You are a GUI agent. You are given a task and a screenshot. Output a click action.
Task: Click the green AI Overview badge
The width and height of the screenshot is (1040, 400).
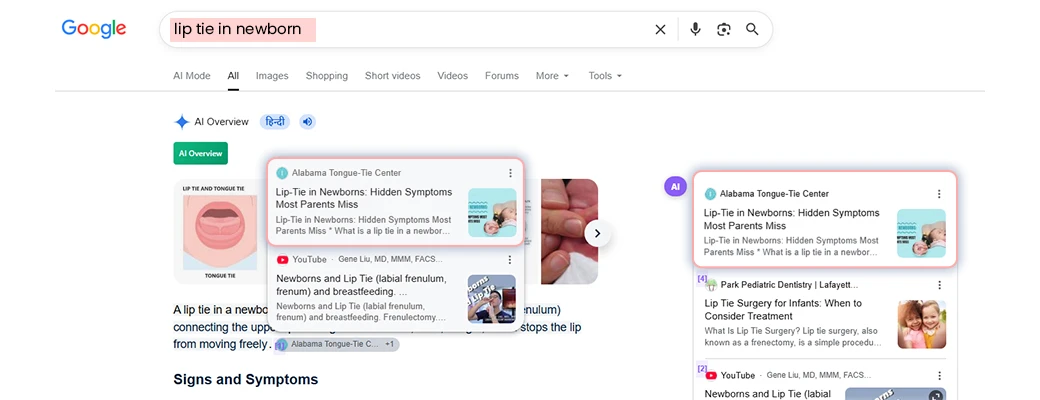200,153
